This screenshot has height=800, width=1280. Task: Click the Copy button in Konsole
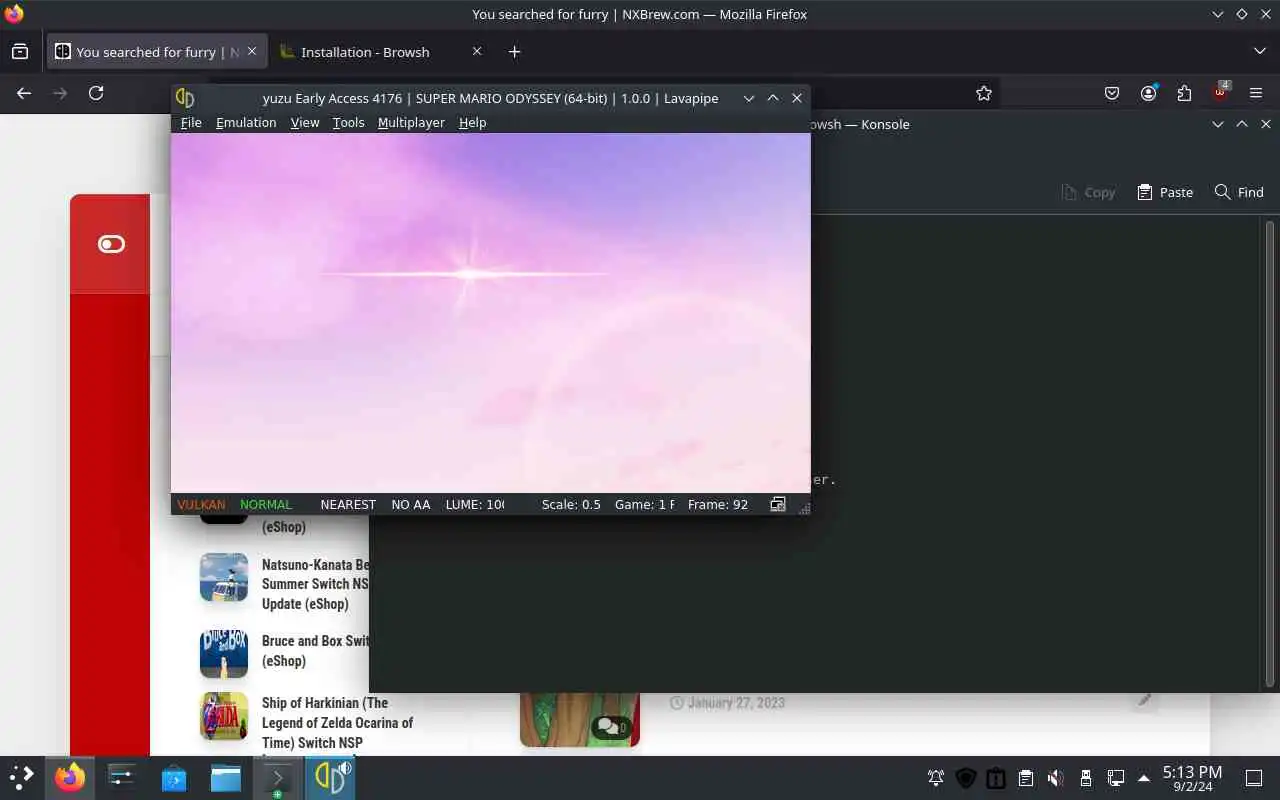pos(1088,192)
